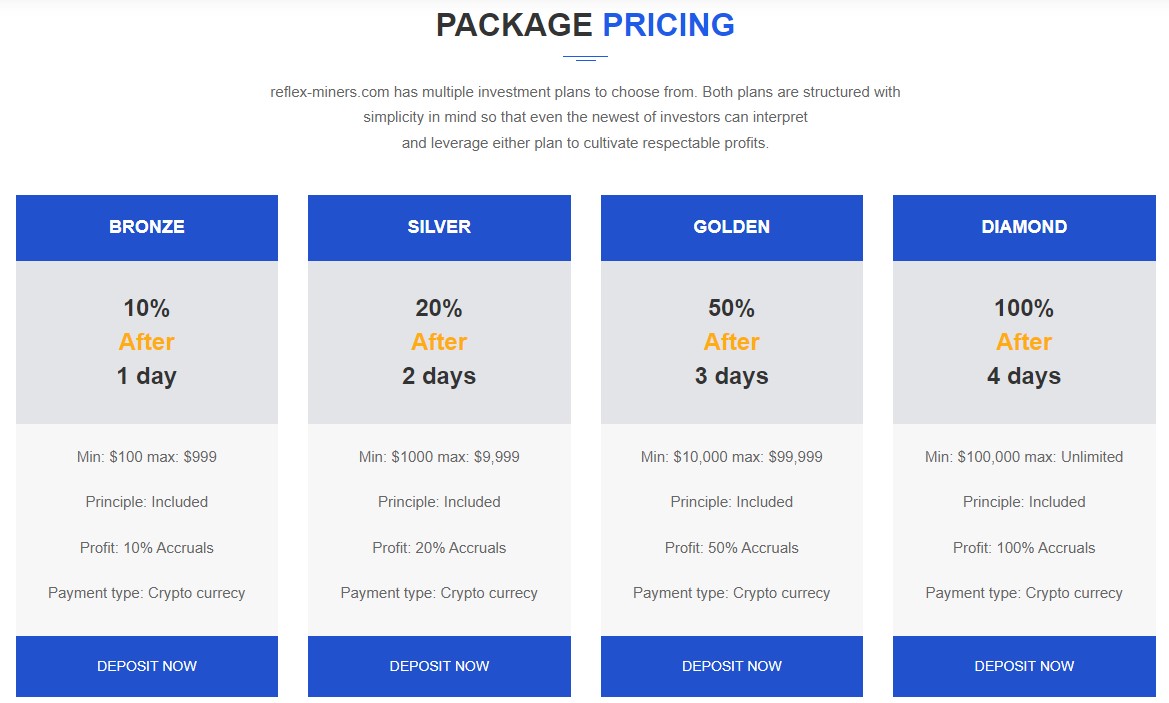Click Profit: 100% Accruals line
1169x703 pixels.
point(1024,548)
